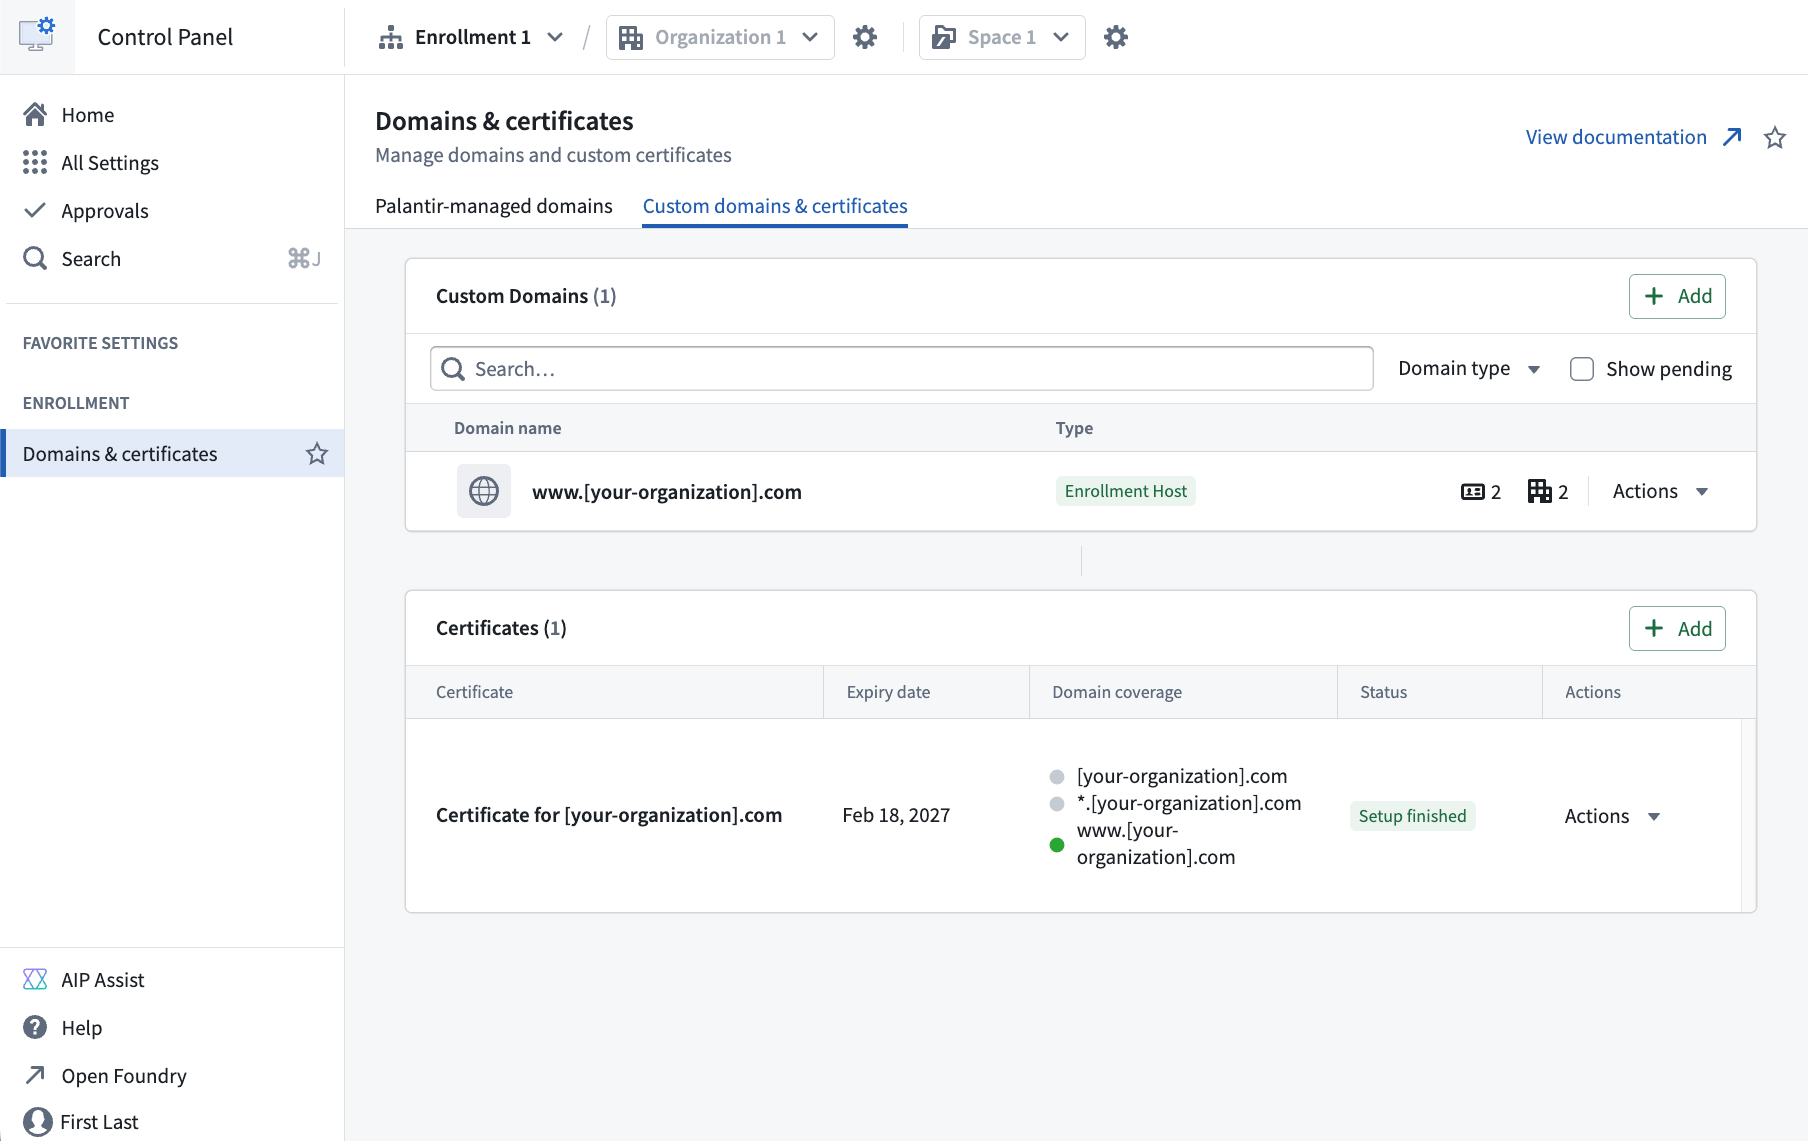Click the Setup finished status badge
Viewport: 1808px width, 1141px height.
coord(1412,816)
